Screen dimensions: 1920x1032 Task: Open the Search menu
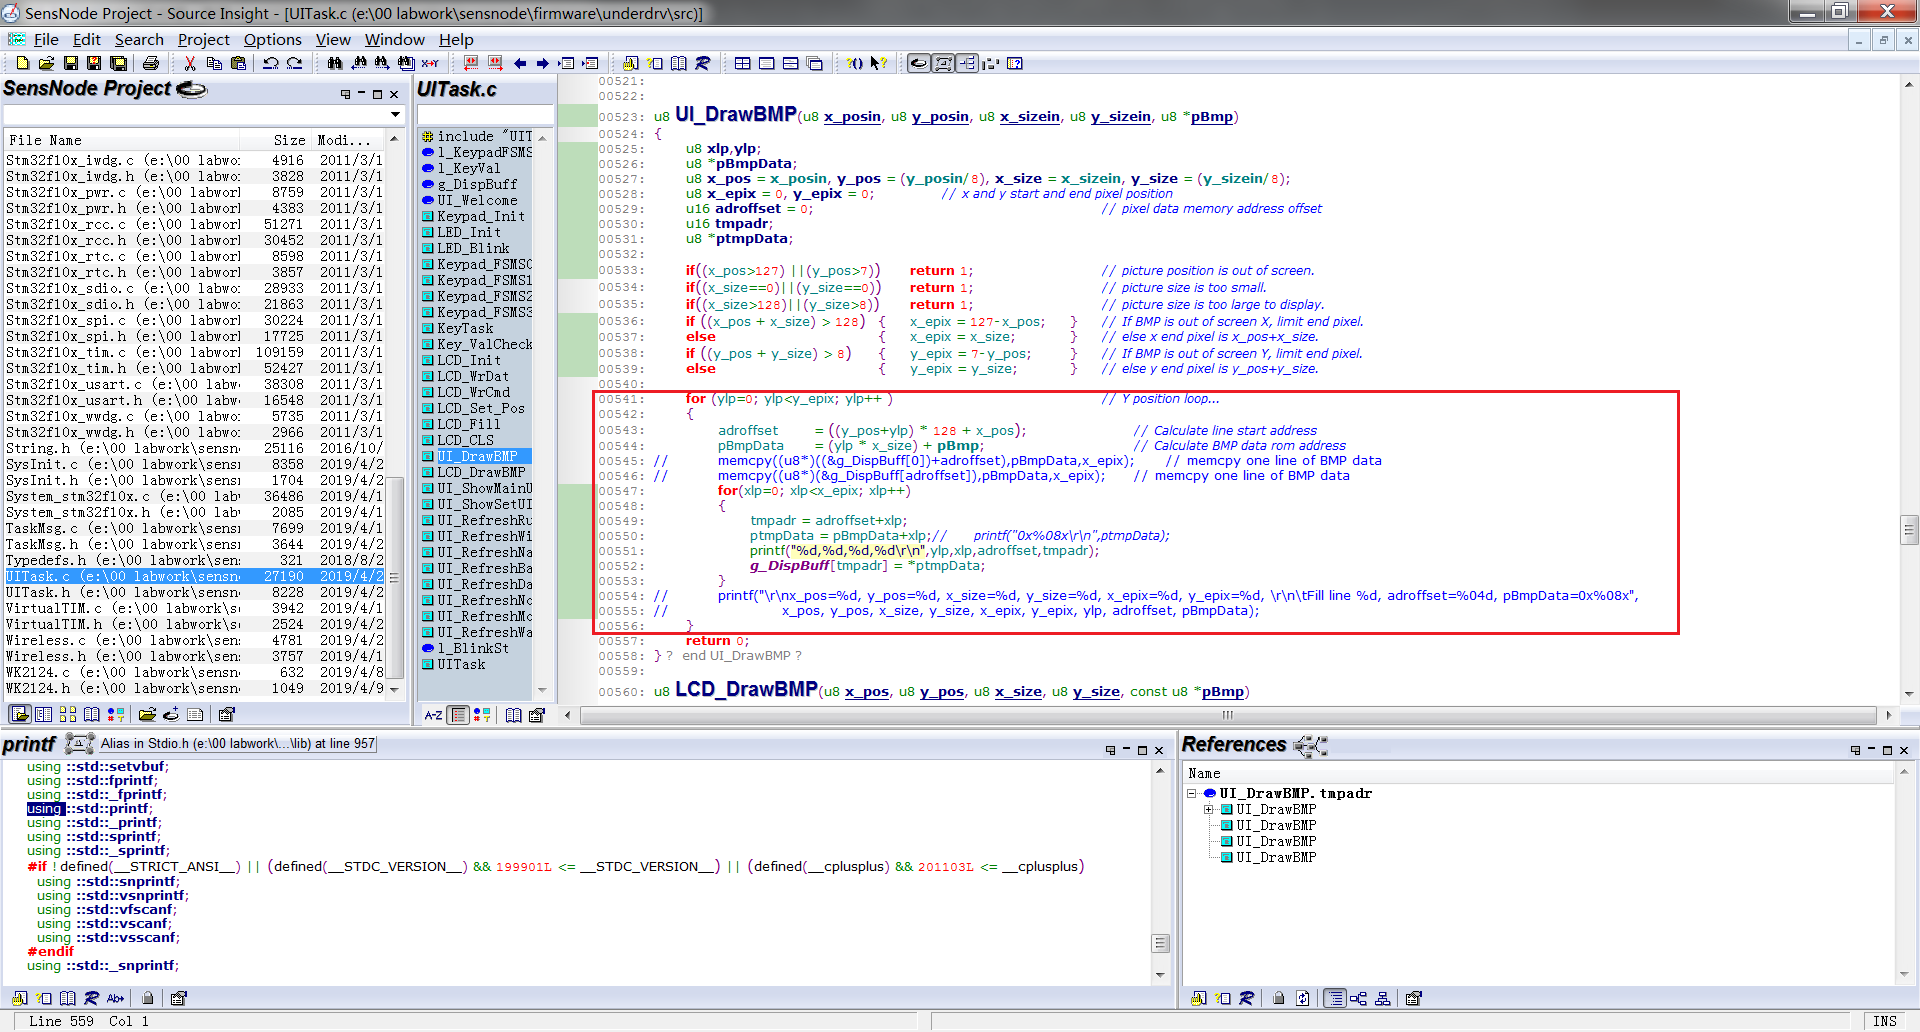139,40
